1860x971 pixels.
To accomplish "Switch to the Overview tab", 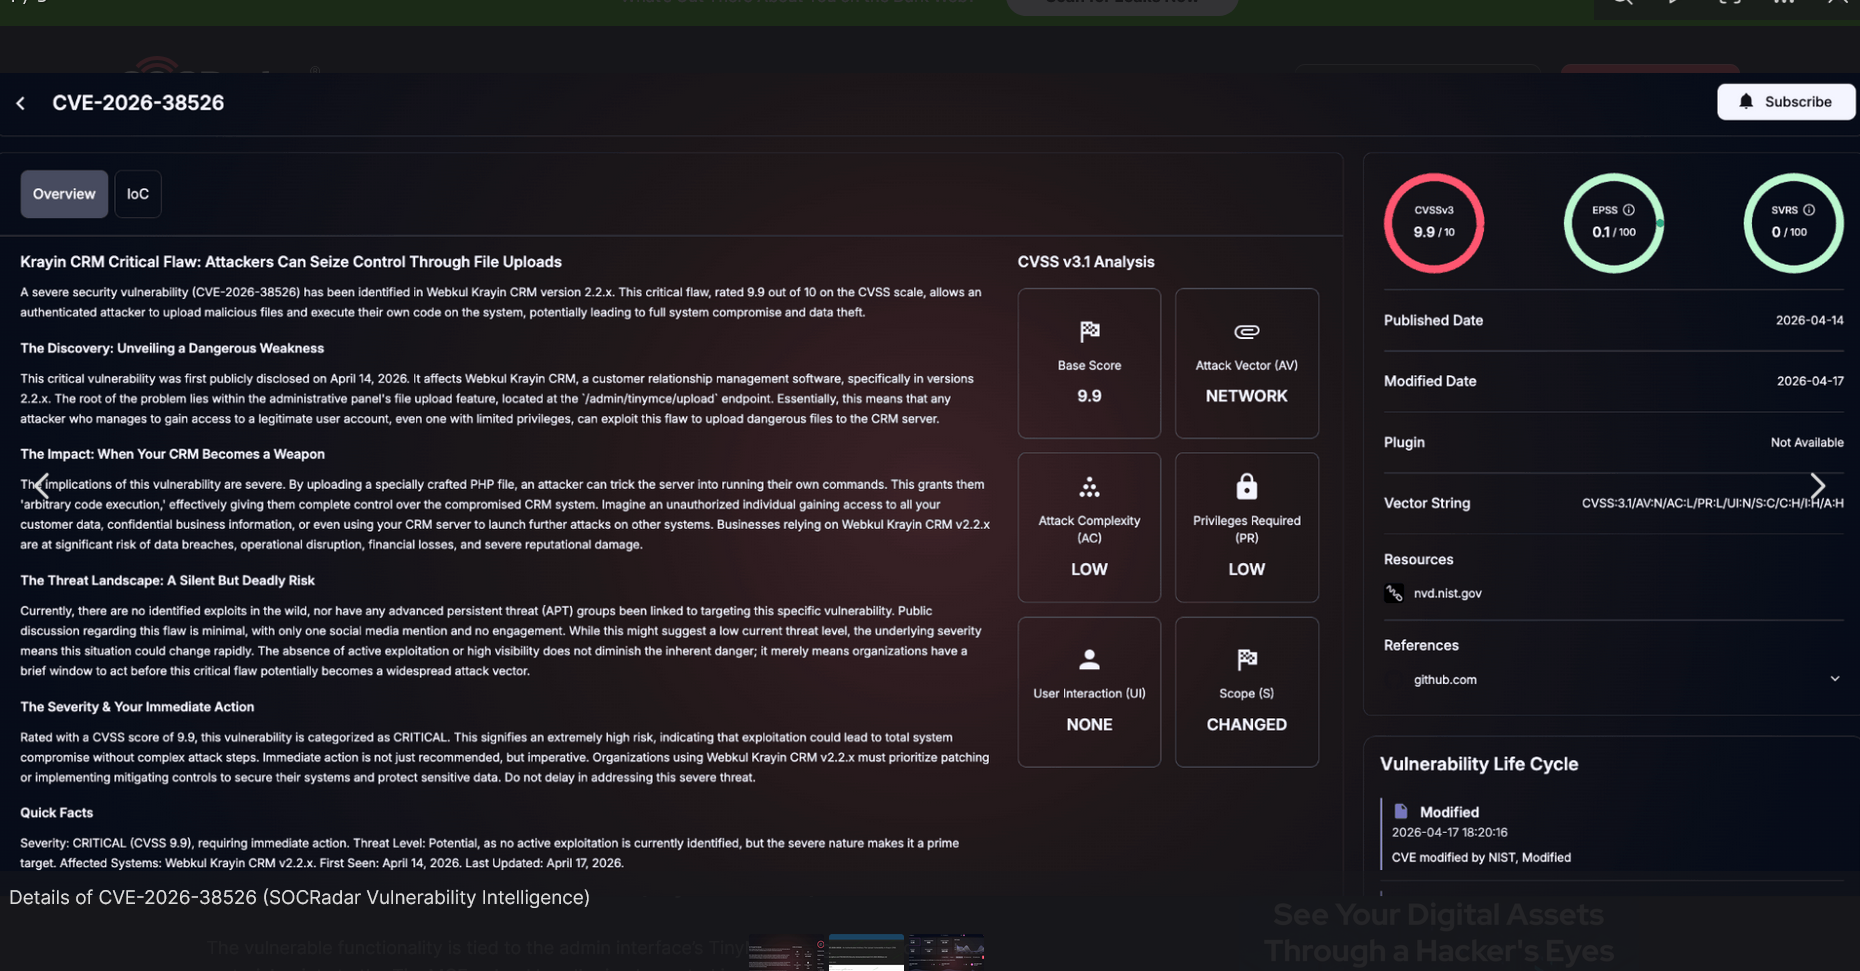I will (64, 194).
